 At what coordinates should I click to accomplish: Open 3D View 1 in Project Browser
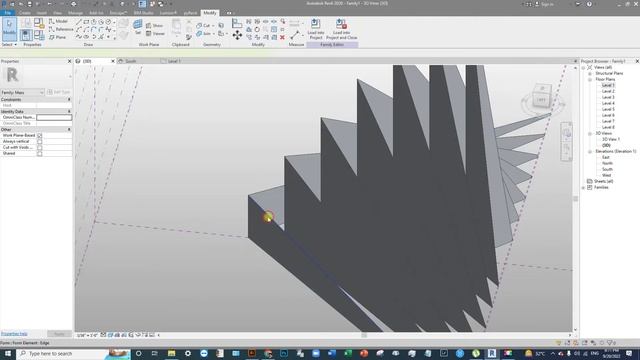[611, 139]
